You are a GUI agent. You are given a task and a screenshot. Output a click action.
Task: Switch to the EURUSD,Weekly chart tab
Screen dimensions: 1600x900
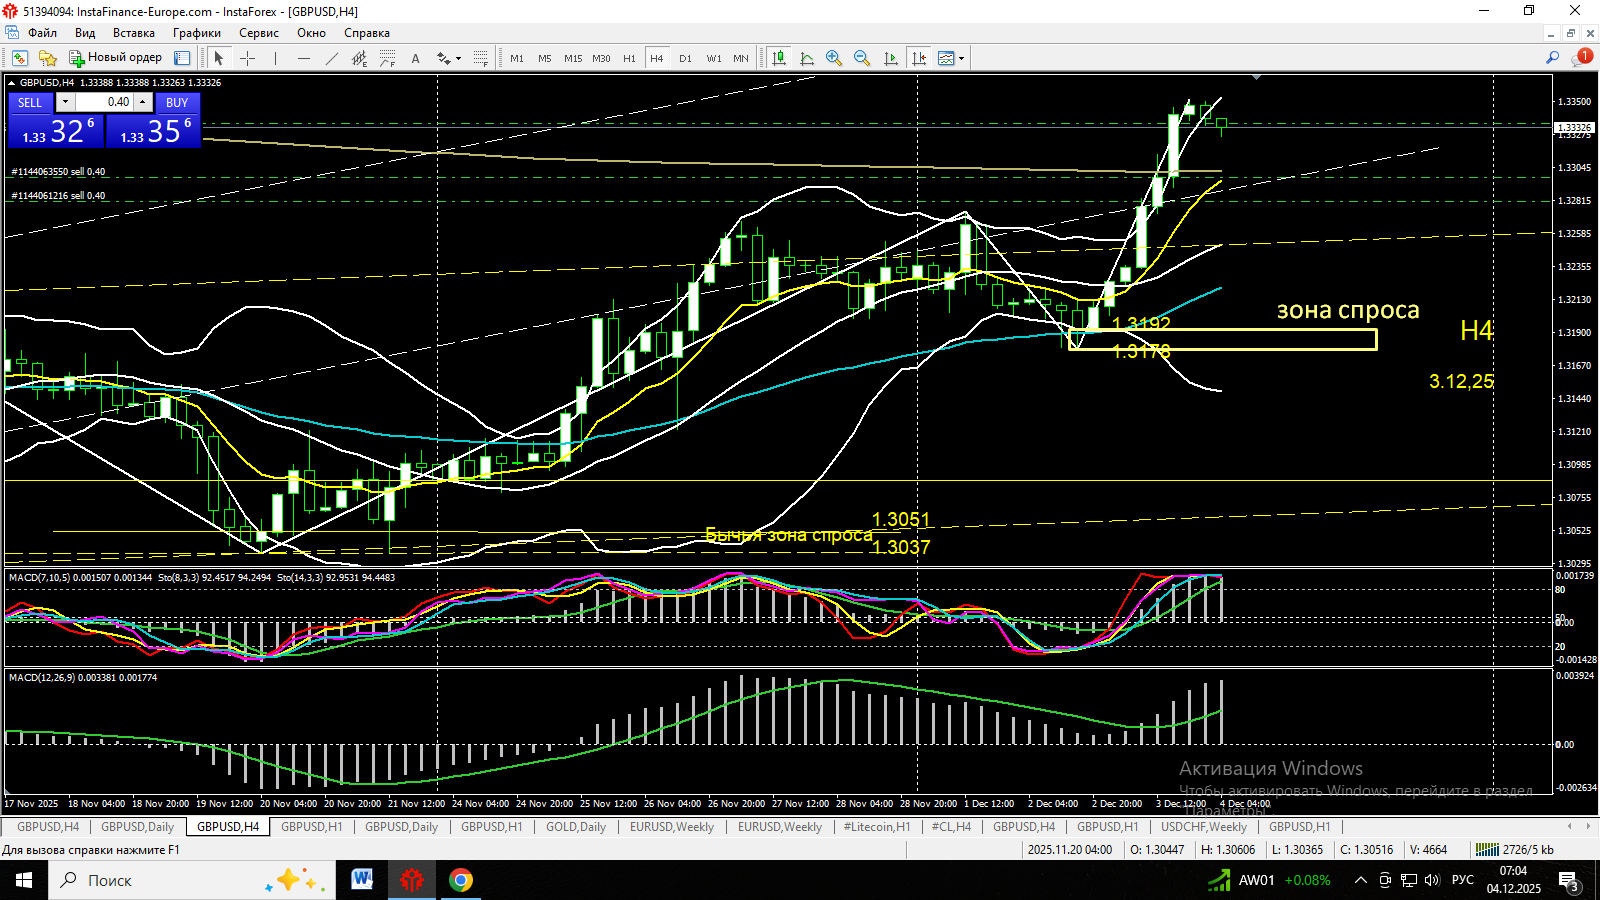coord(672,827)
